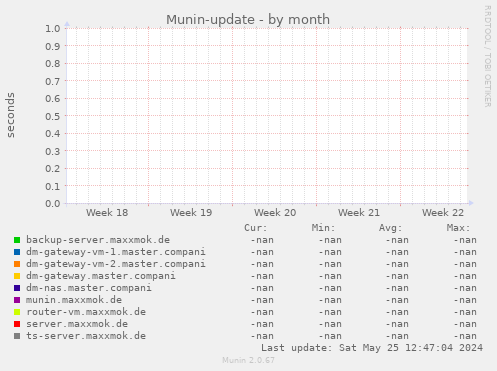Click the Min: column header
The image size is (497, 371).
pos(323,228)
